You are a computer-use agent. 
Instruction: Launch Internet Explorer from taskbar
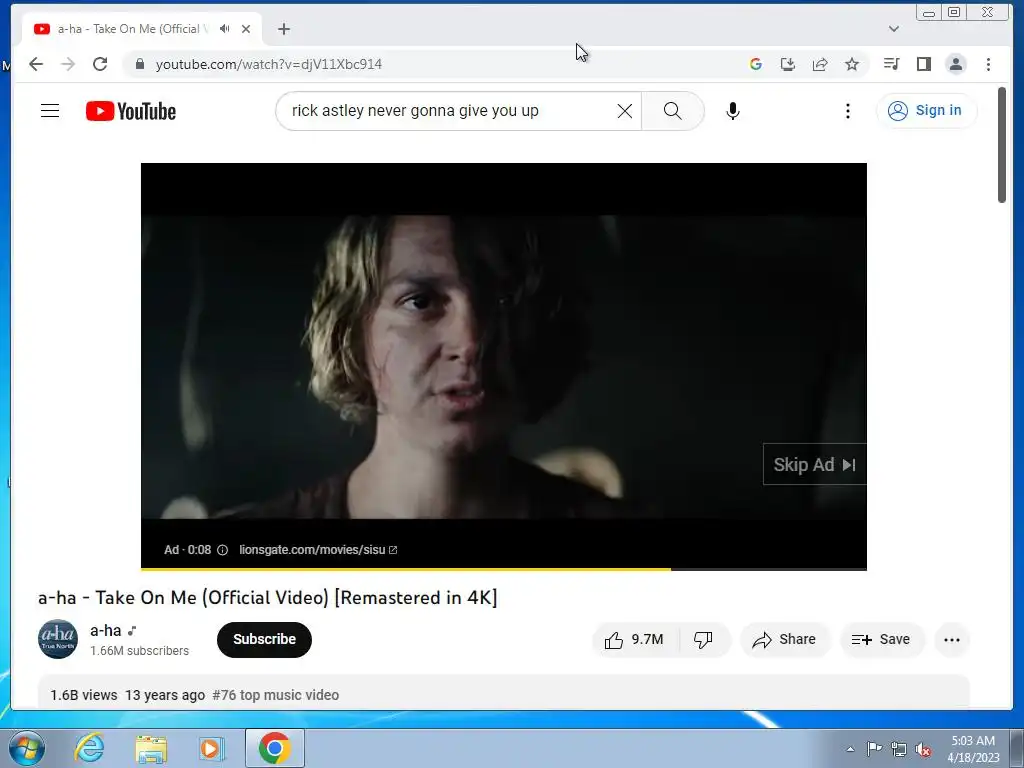coord(89,748)
